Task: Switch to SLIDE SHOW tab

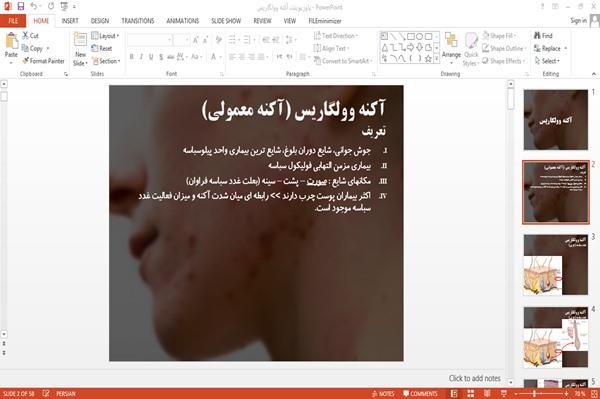Action: [x=226, y=21]
